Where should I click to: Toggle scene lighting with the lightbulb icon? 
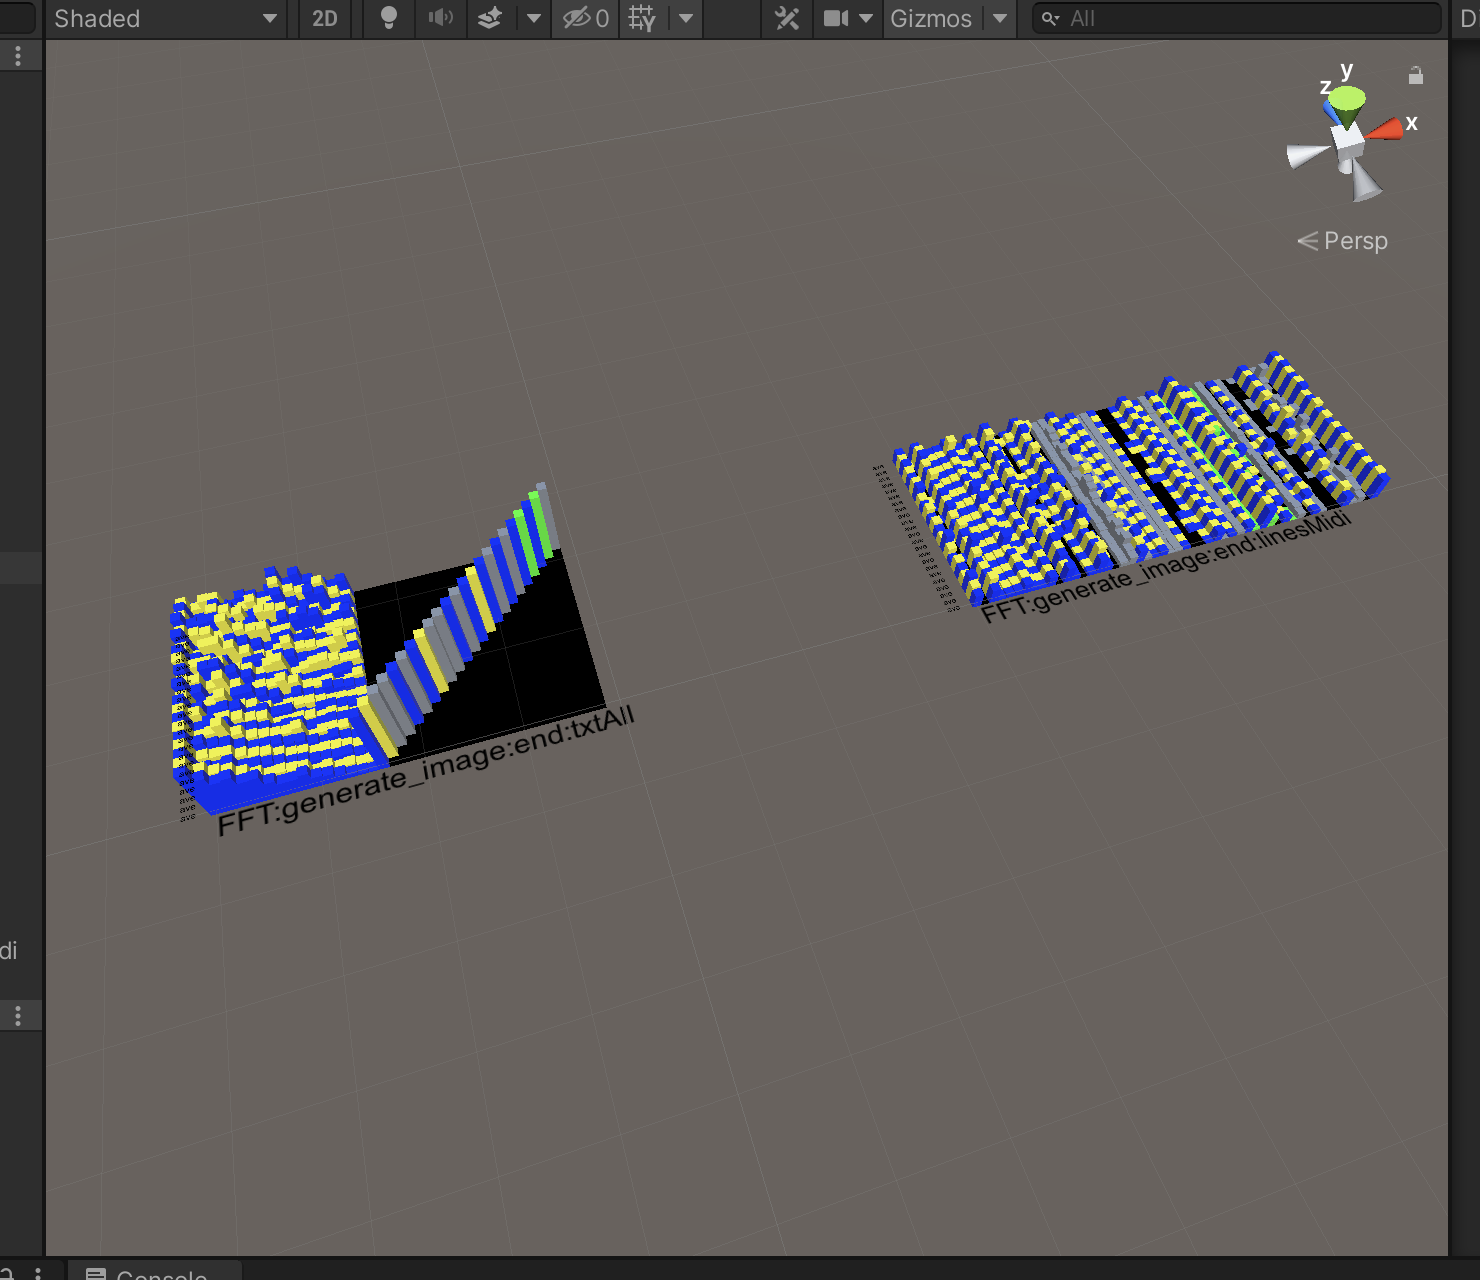coord(389,19)
